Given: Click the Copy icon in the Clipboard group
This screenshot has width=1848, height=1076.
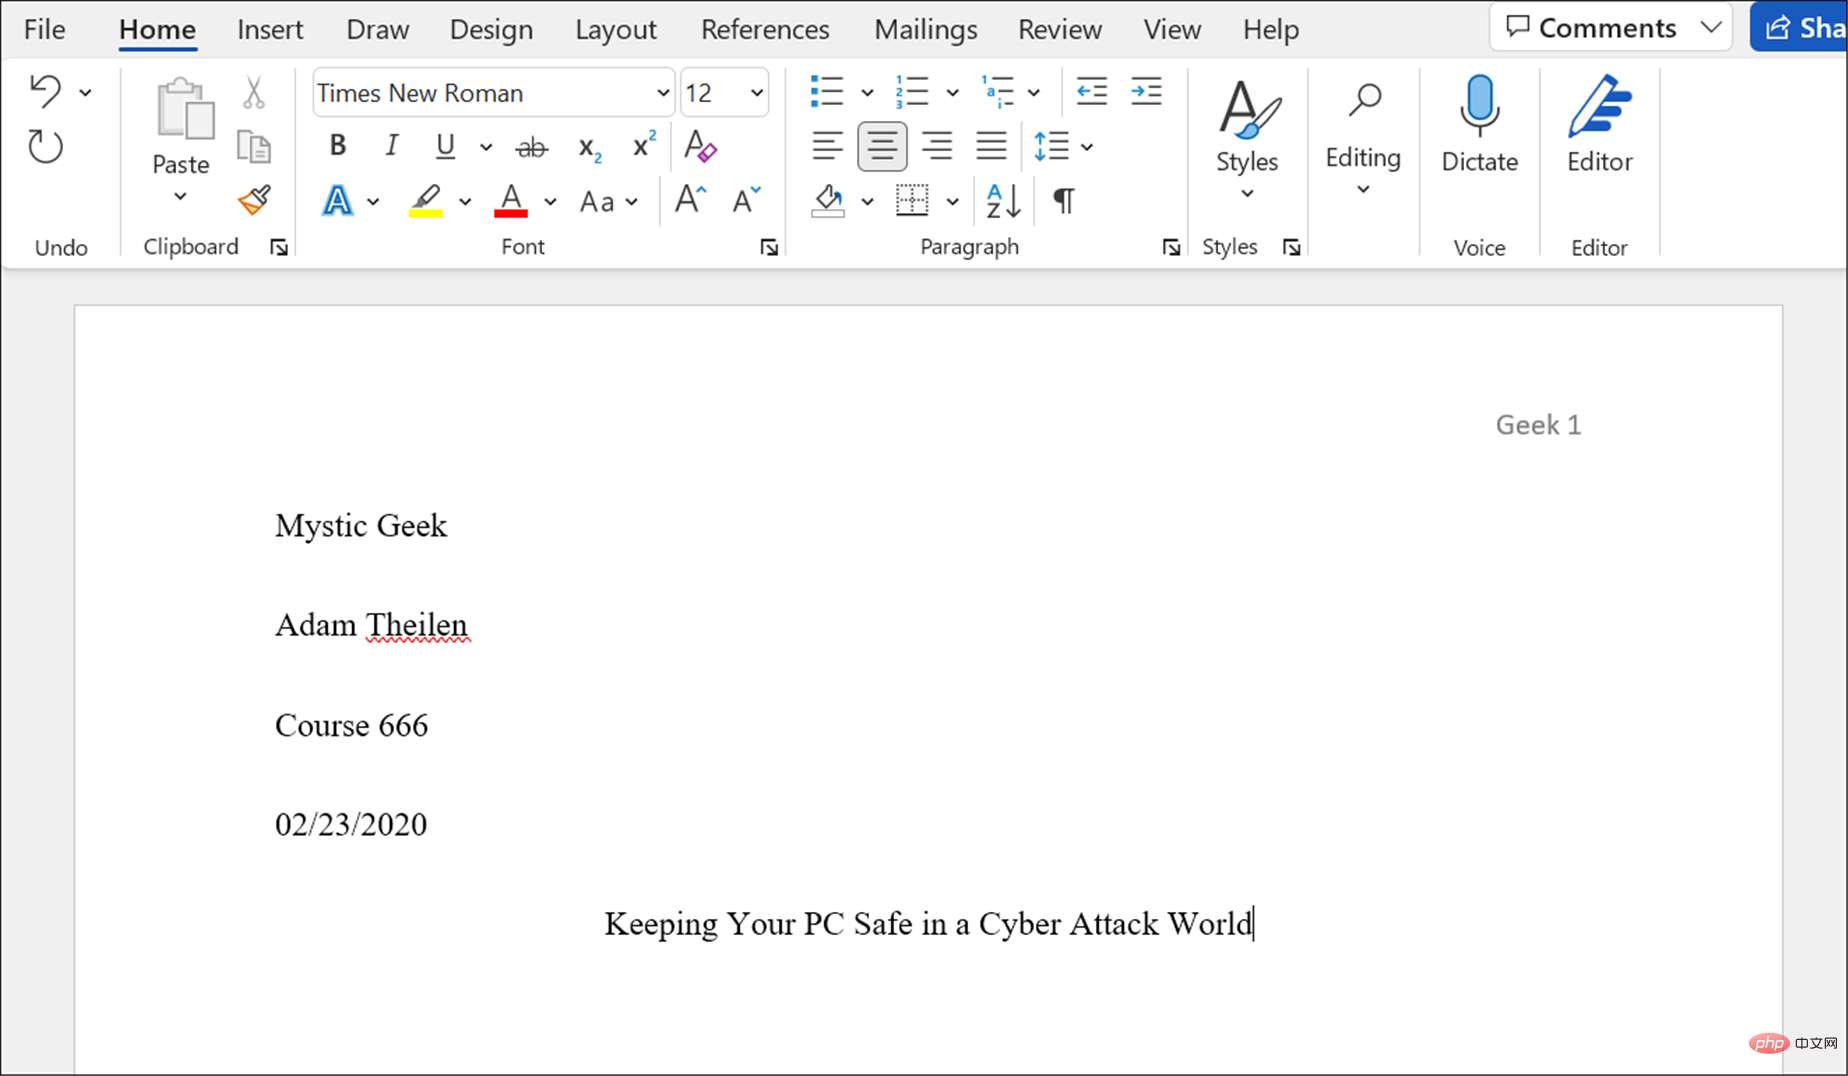Looking at the screenshot, I should [x=254, y=146].
